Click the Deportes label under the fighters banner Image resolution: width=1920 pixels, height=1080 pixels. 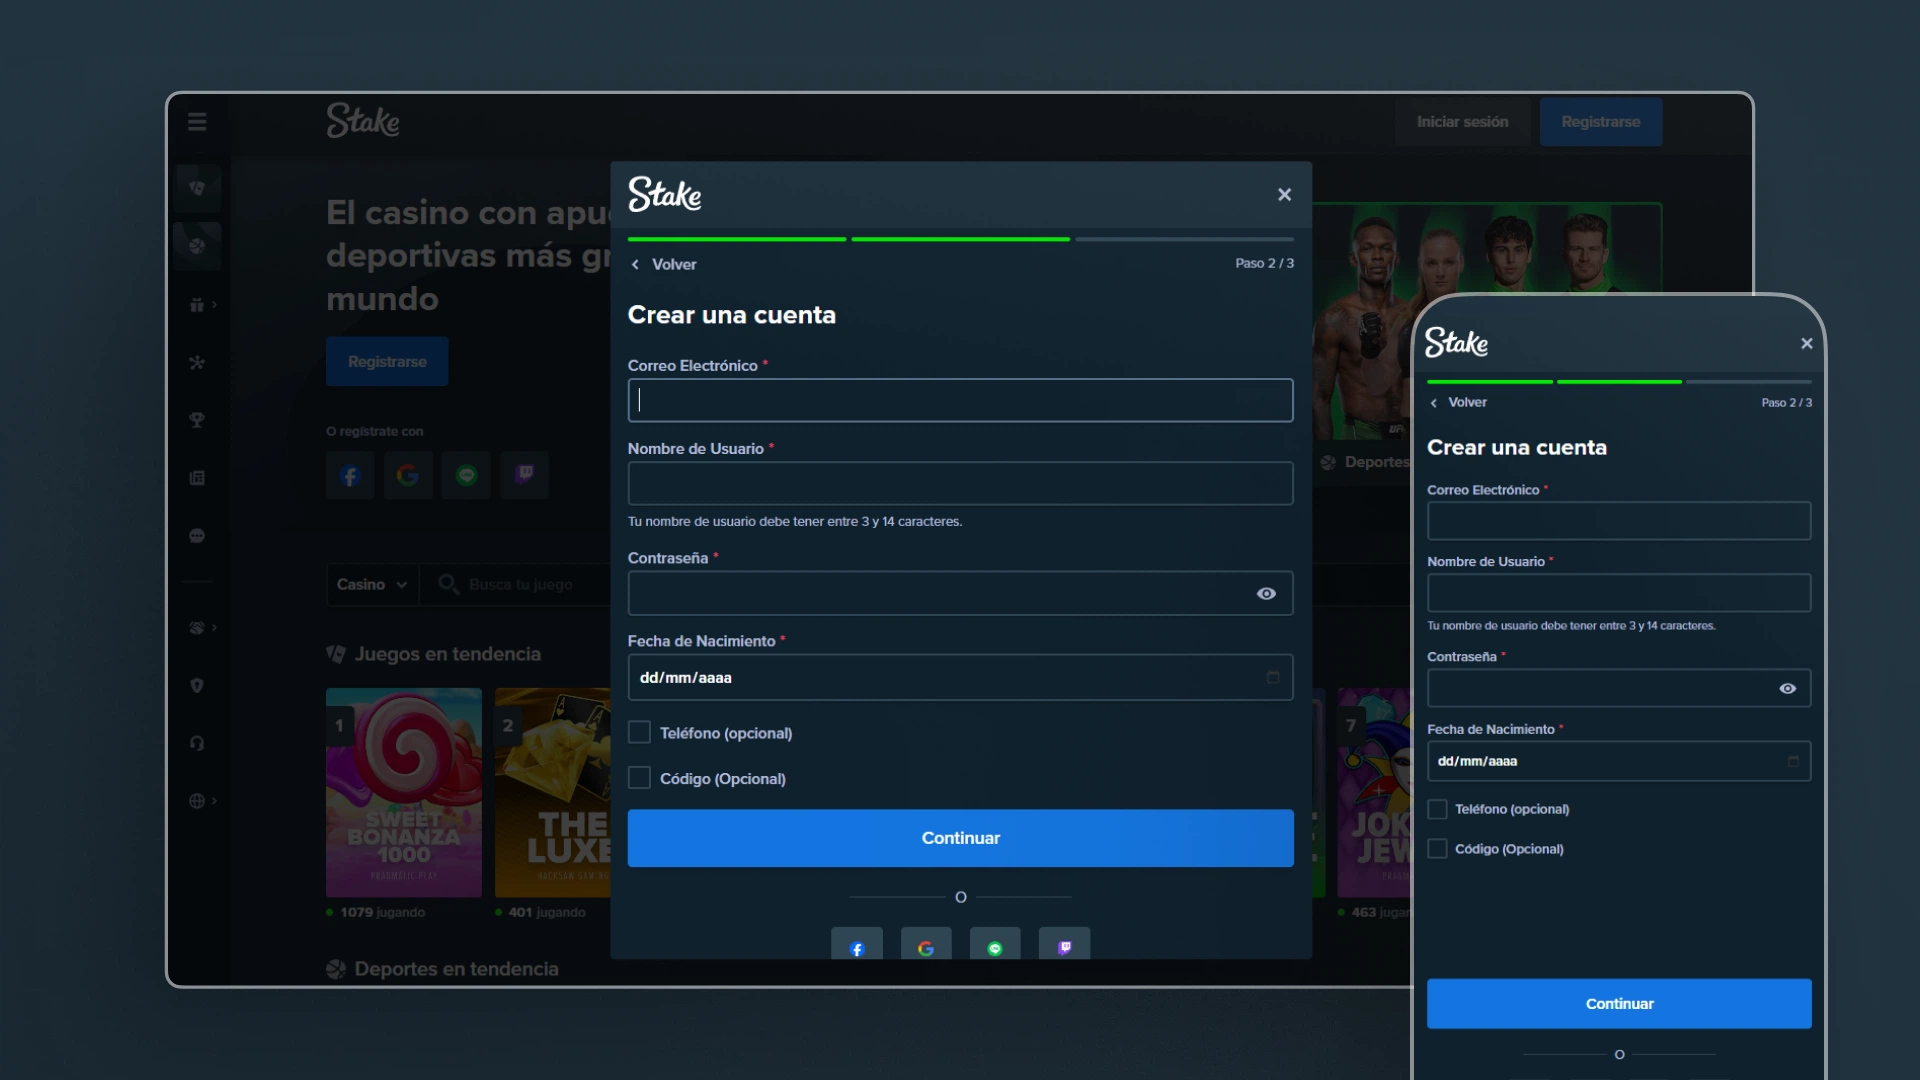[x=1377, y=462]
